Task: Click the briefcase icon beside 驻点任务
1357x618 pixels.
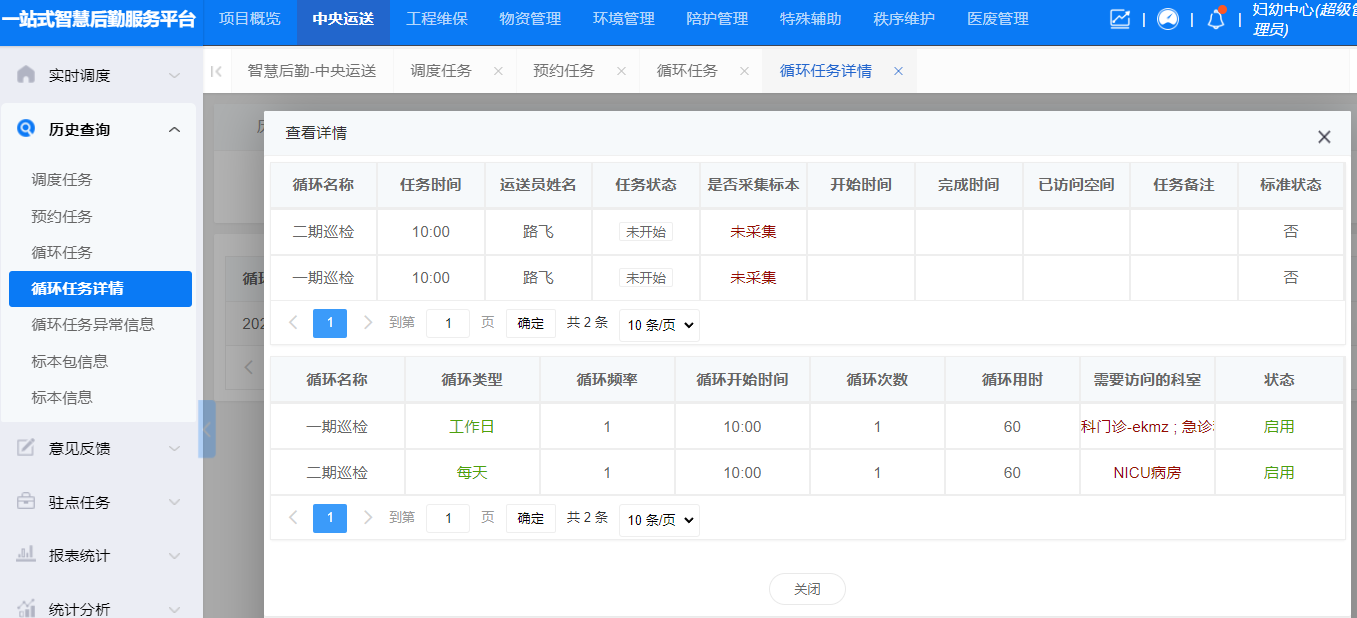Action: 26,502
